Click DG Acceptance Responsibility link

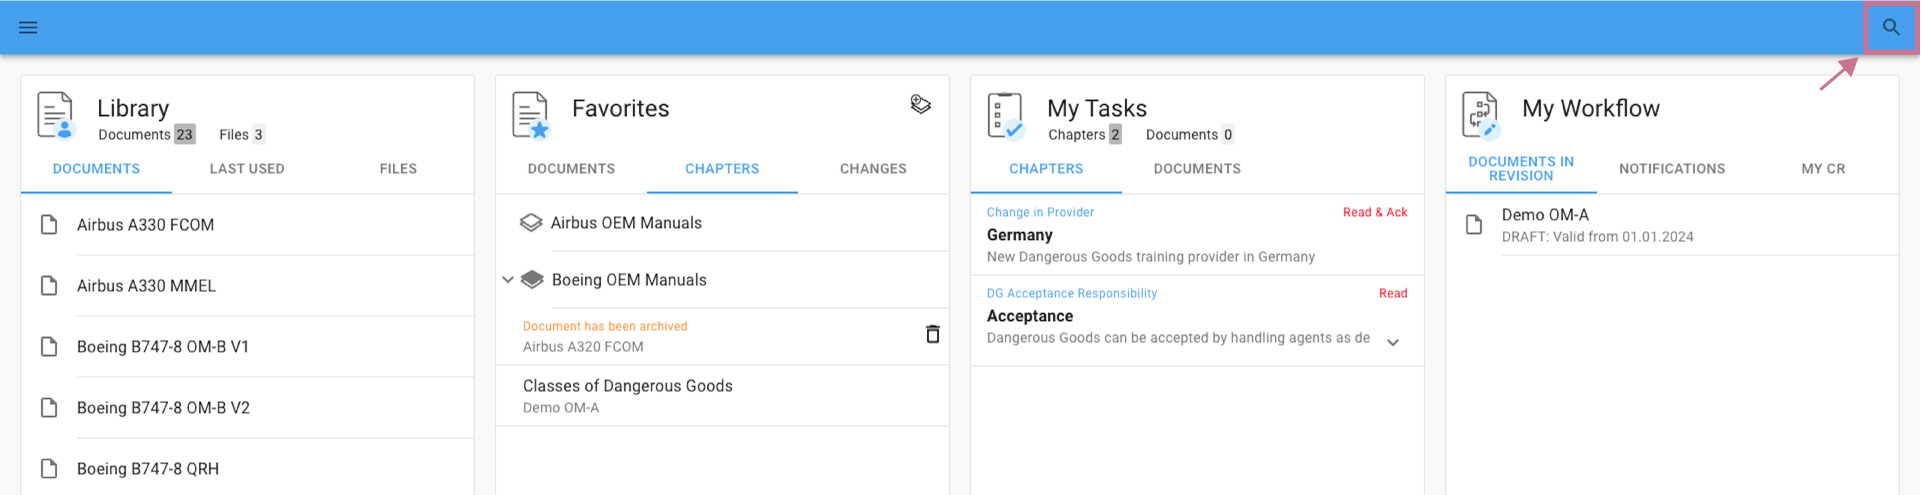[x=1071, y=293]
